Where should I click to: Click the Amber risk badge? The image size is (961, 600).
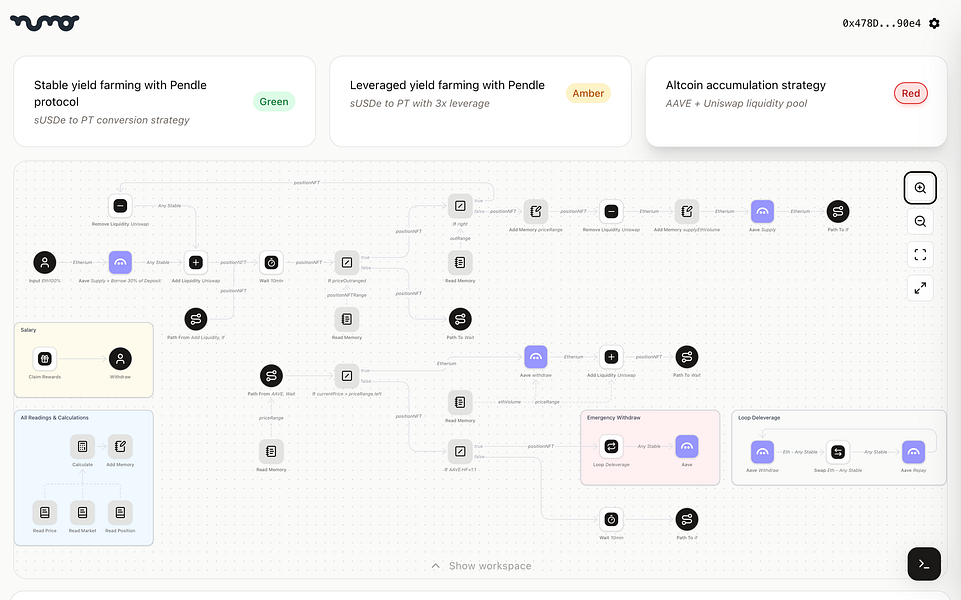tap(588, 93)
